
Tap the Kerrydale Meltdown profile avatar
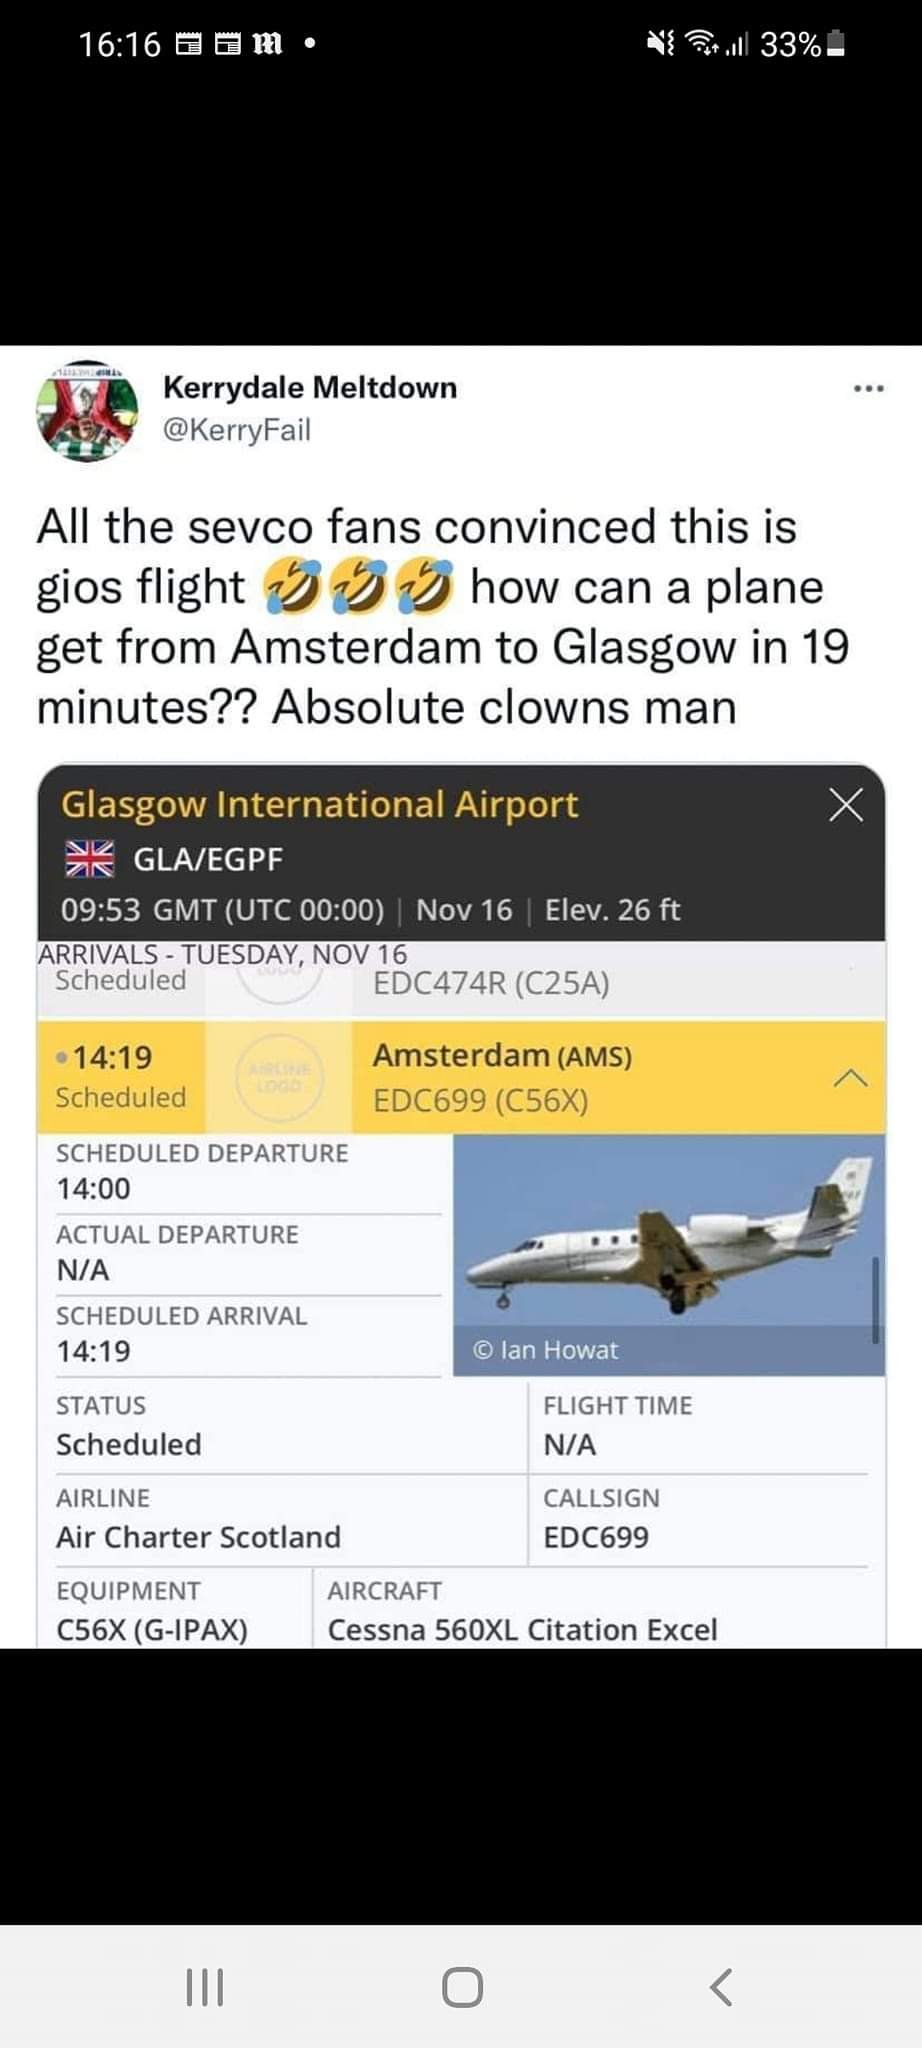click(x=88, y=410)
